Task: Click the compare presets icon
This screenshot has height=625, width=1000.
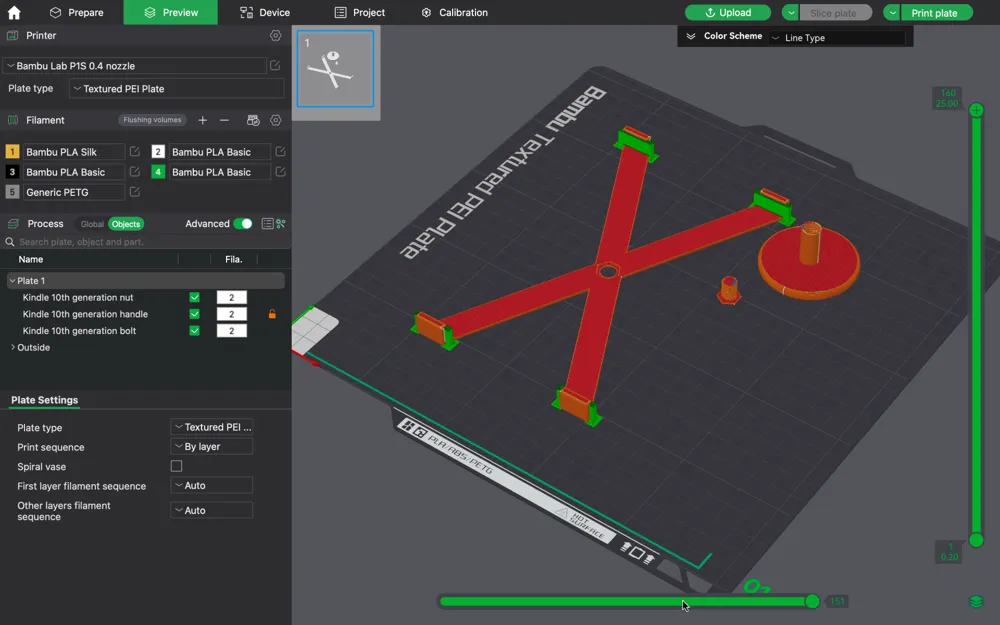Action: click(x=281, y=224)
